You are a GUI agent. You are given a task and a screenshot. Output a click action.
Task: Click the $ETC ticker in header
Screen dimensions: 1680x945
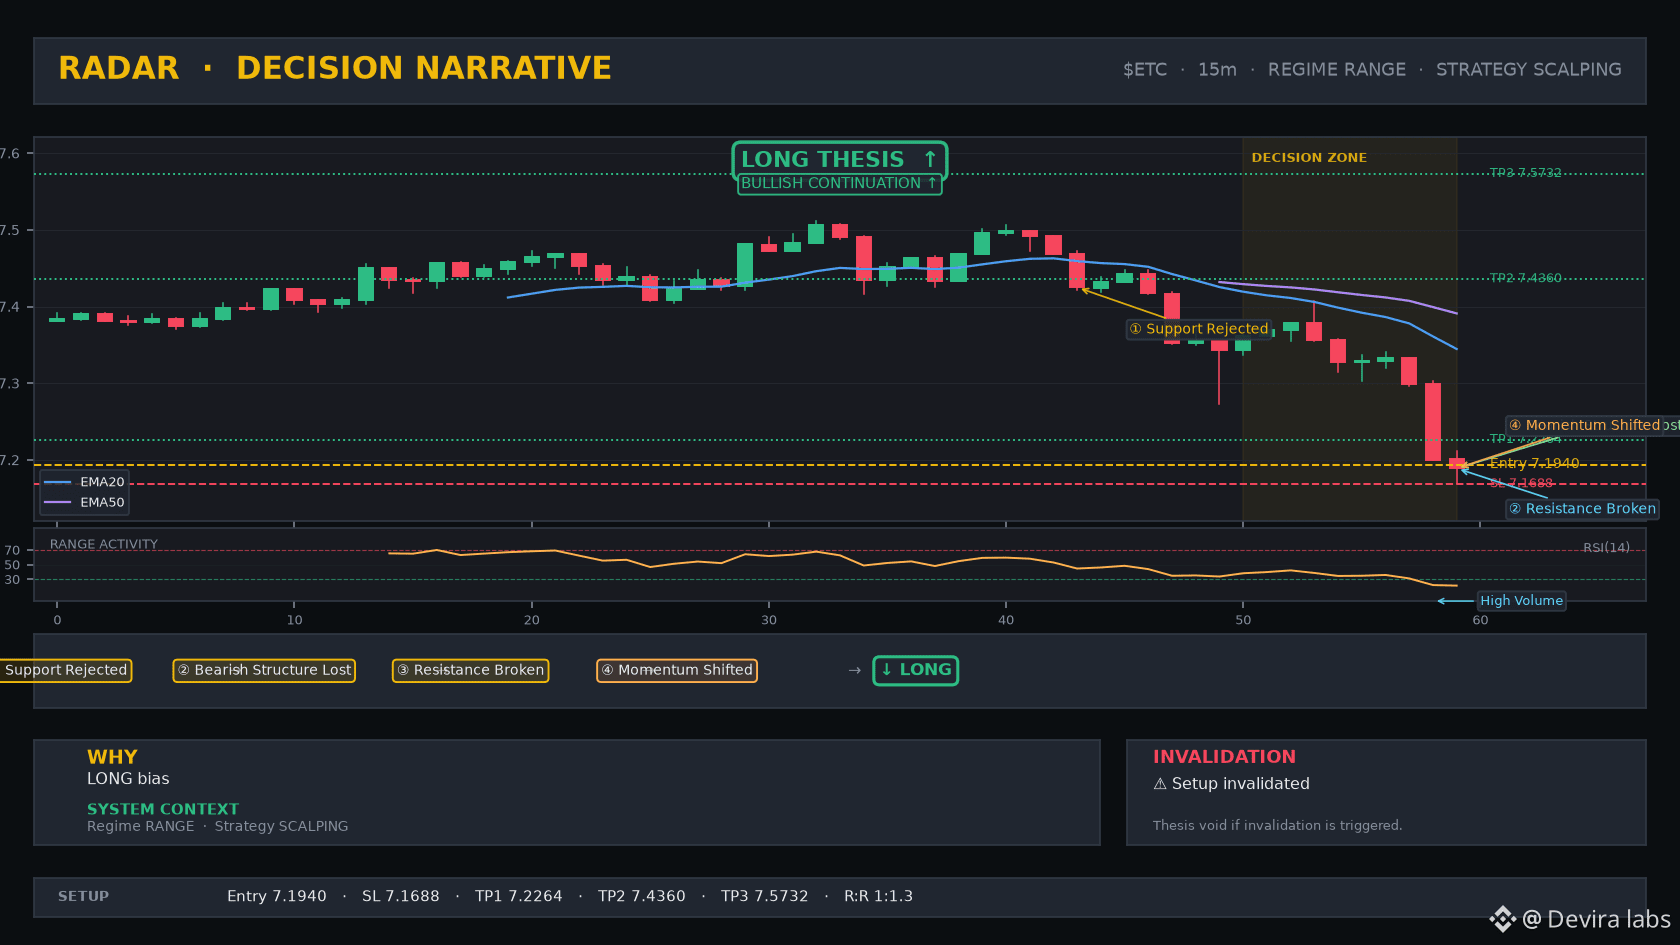click(1145, 70)
